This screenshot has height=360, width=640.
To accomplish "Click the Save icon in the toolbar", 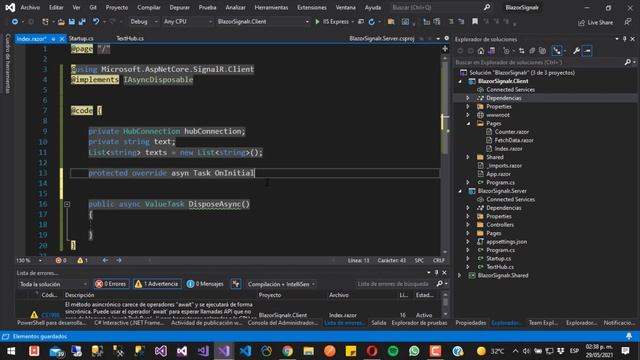I will [x=71, y=22].
